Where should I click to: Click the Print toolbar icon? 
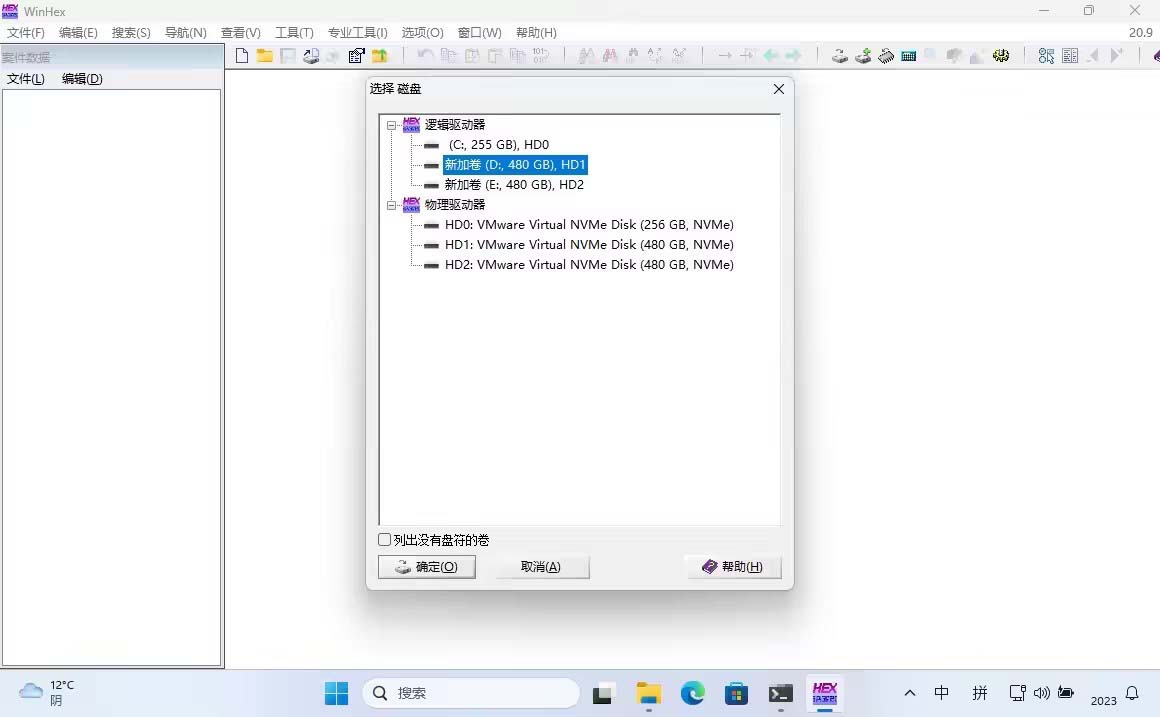click(311, 55)
